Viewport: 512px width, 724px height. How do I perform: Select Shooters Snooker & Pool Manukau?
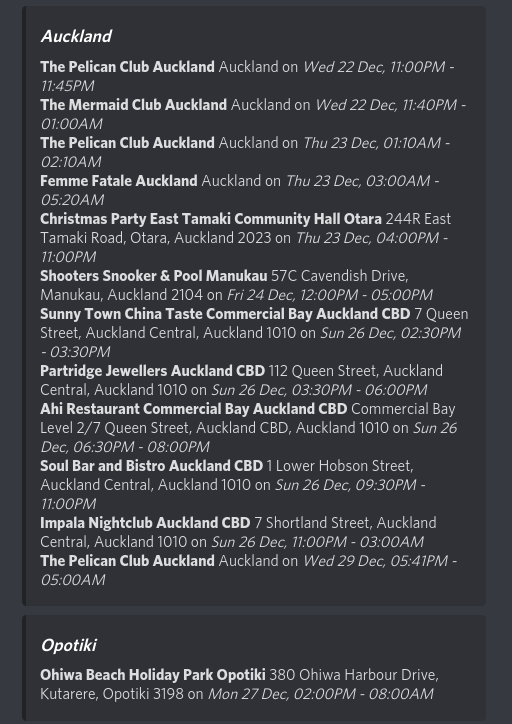pyautogui.click(x=154, y=276)
